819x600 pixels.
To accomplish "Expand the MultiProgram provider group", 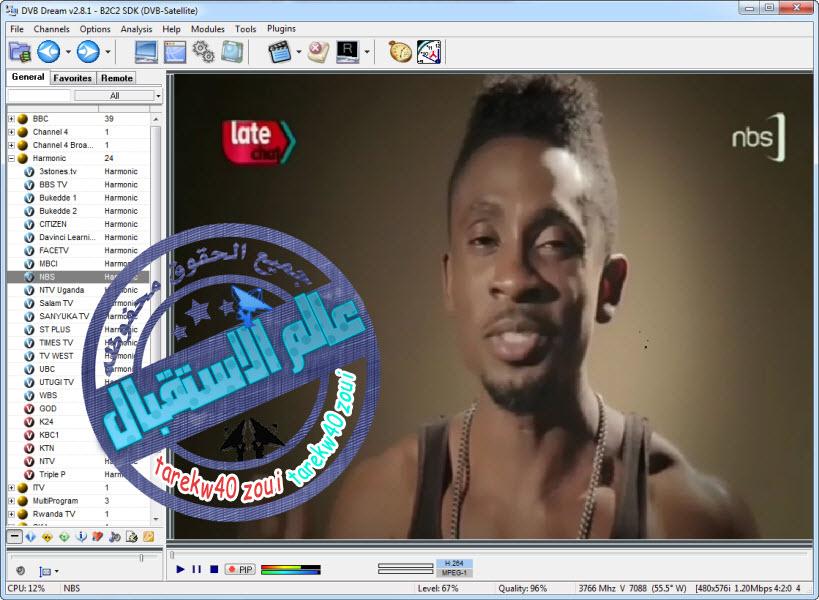I will 11,501.
